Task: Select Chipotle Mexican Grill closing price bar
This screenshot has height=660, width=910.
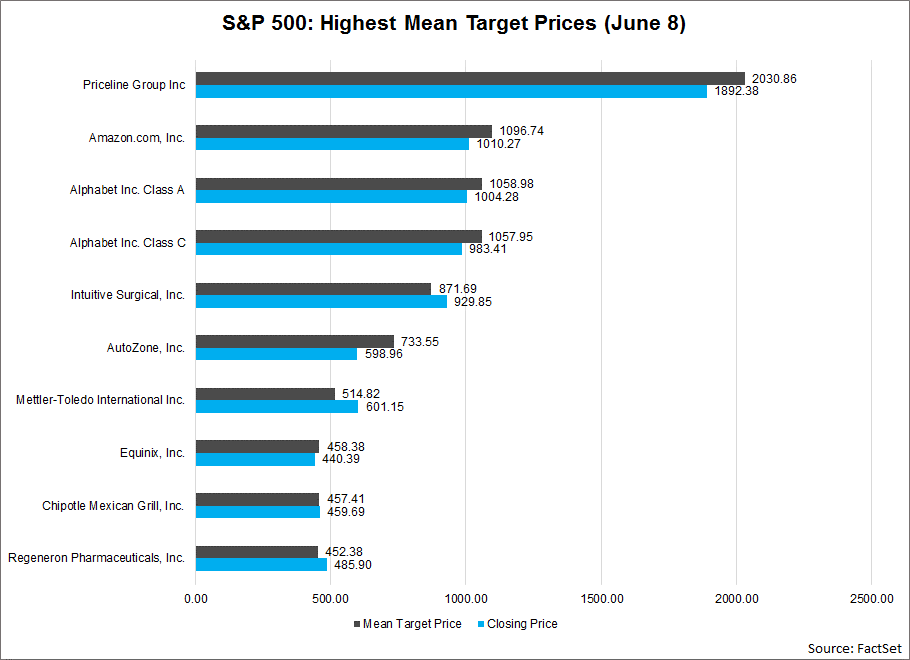Action: (x=257, y=512)
